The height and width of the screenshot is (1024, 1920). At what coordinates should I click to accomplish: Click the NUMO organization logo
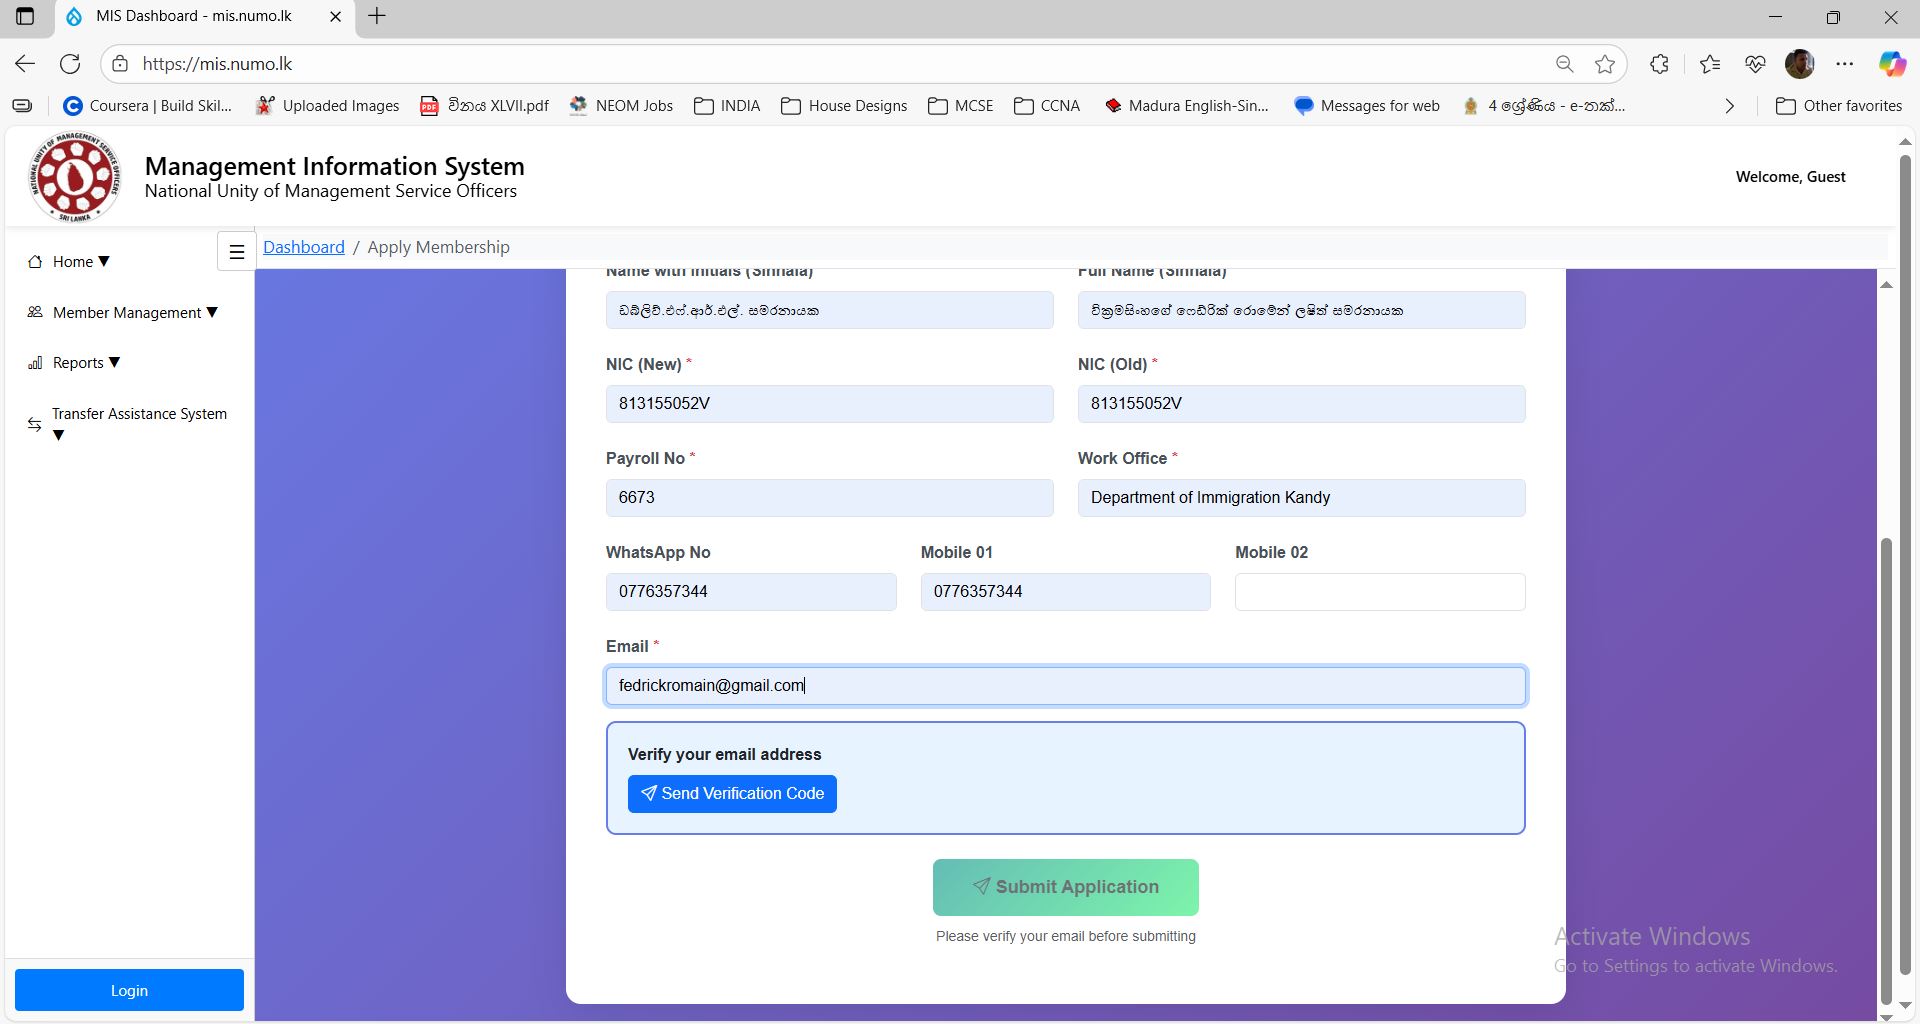click(x=75, y=177)
